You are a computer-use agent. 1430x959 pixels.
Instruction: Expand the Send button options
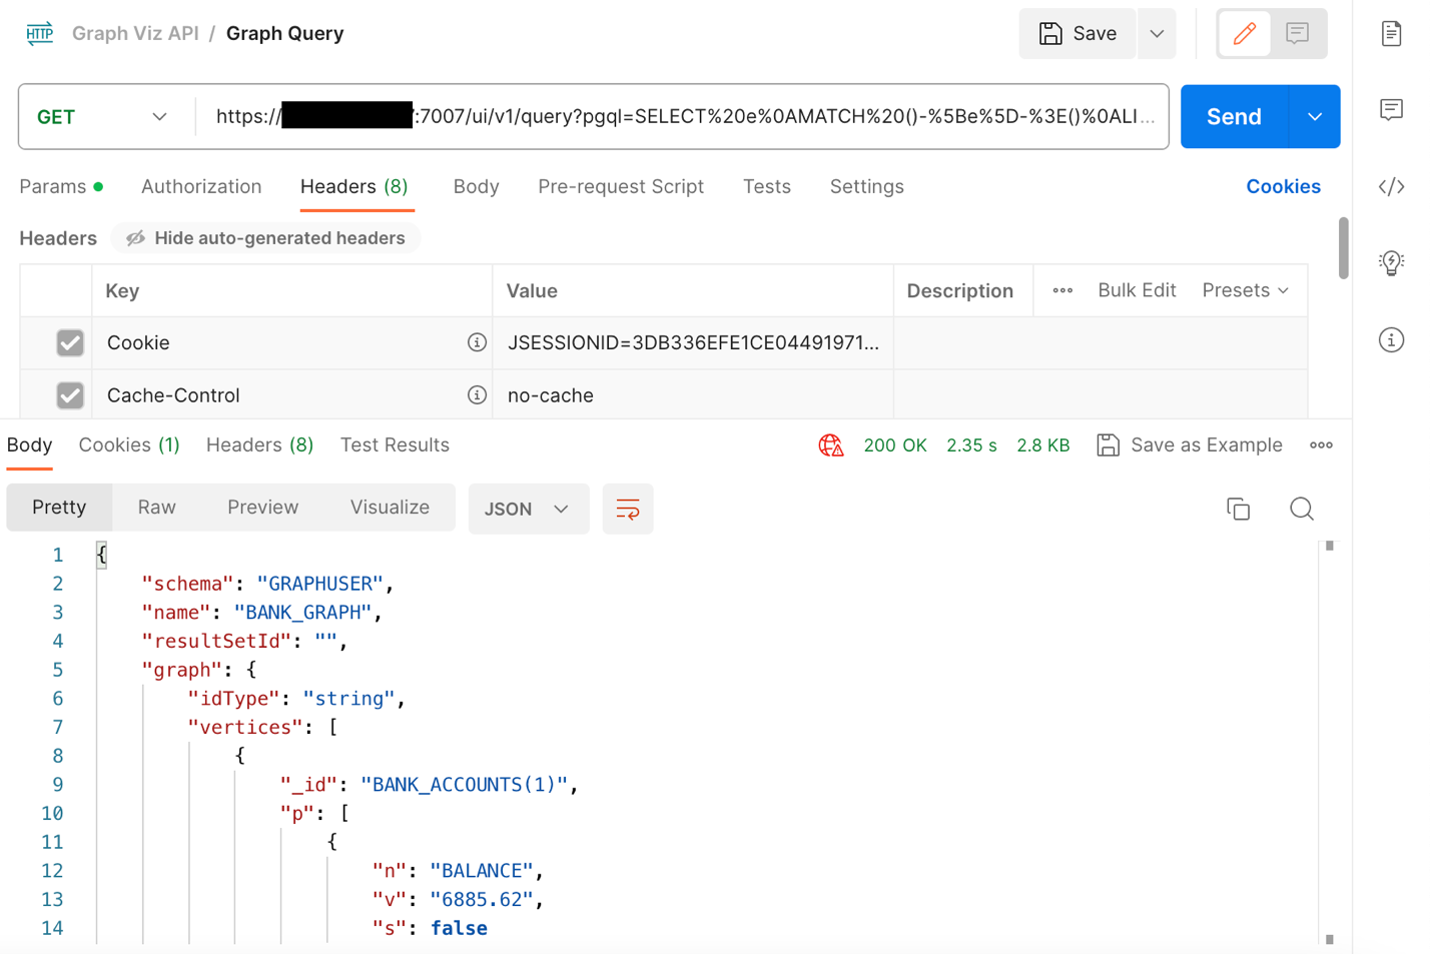pos(1315,116)
